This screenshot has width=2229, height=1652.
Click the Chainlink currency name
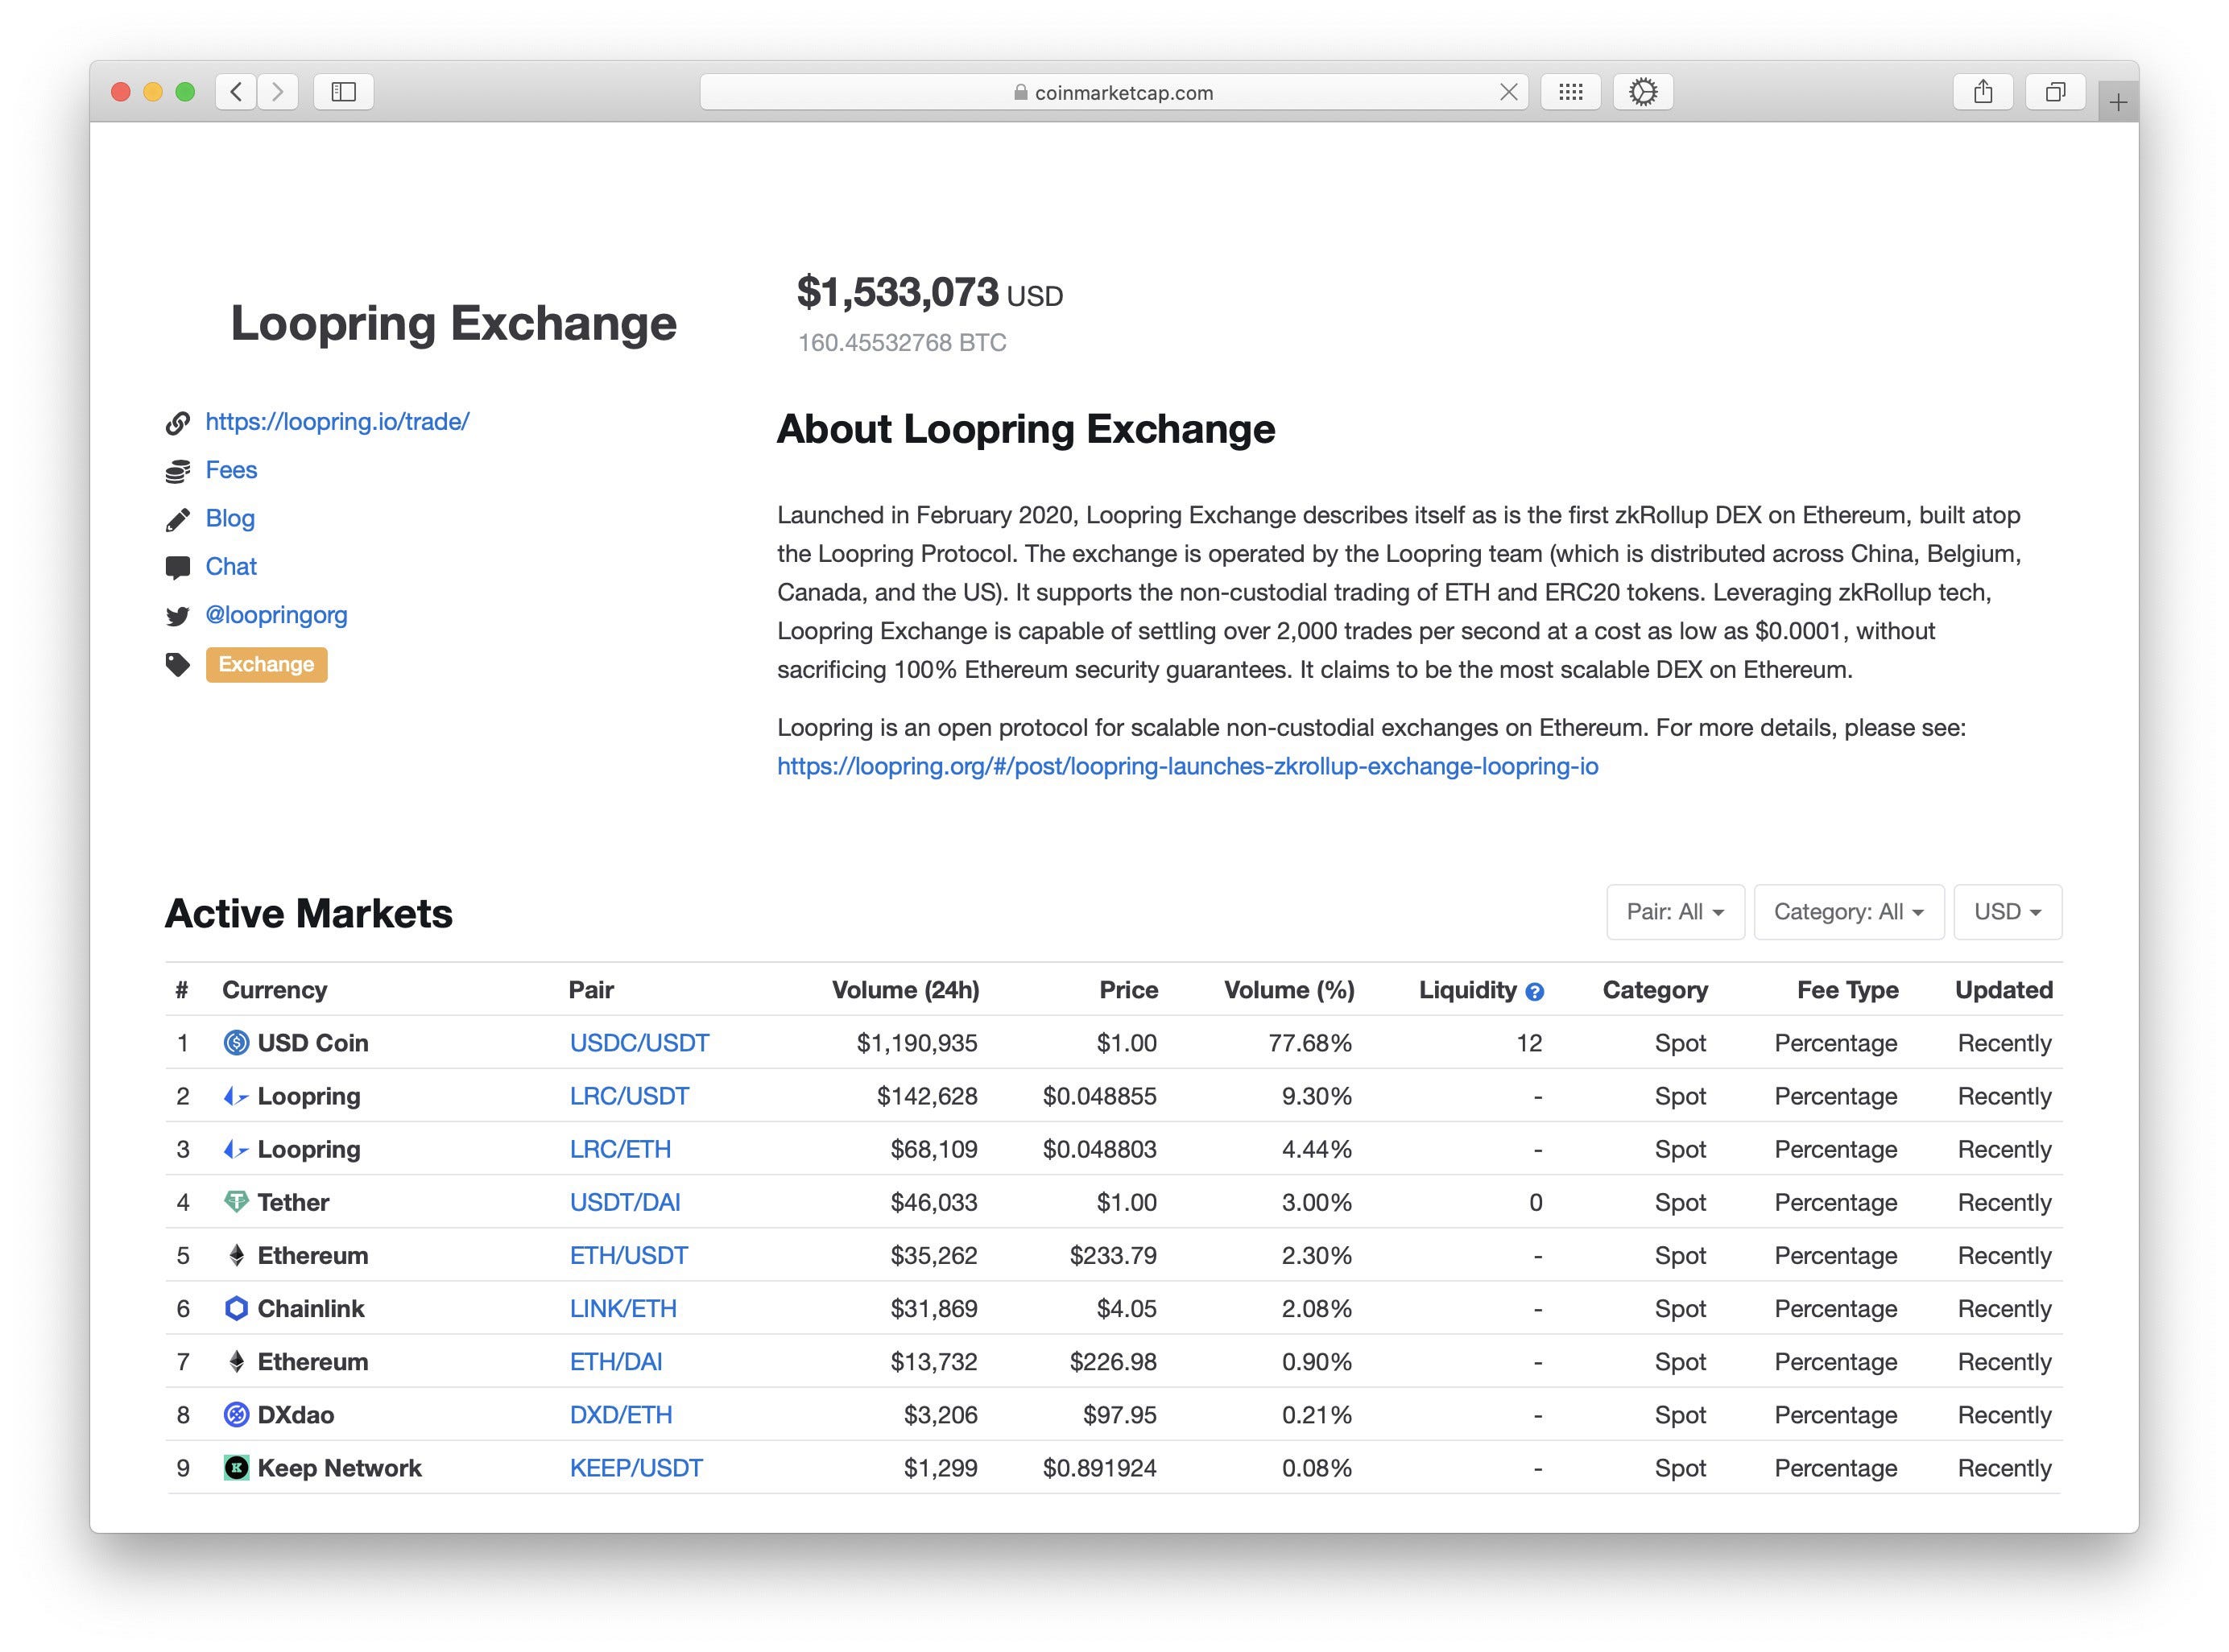[311, 1308]
